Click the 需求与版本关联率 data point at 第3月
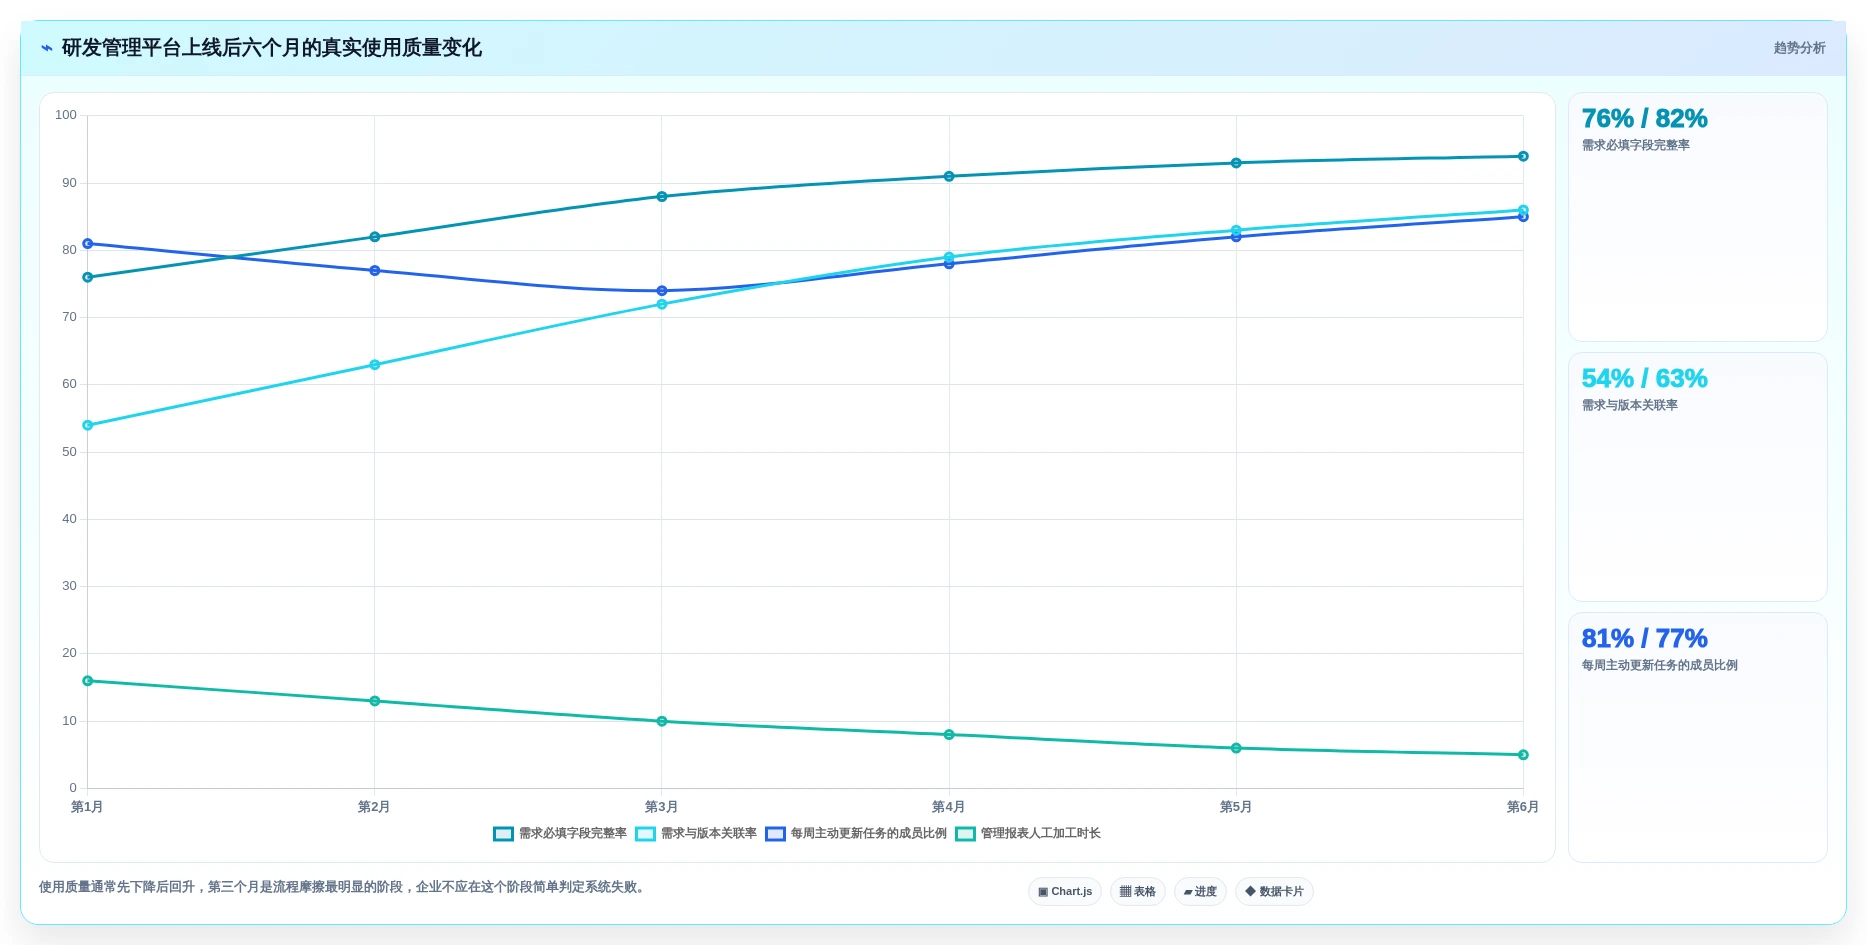The image size is (1867, 945). point(662,304)
